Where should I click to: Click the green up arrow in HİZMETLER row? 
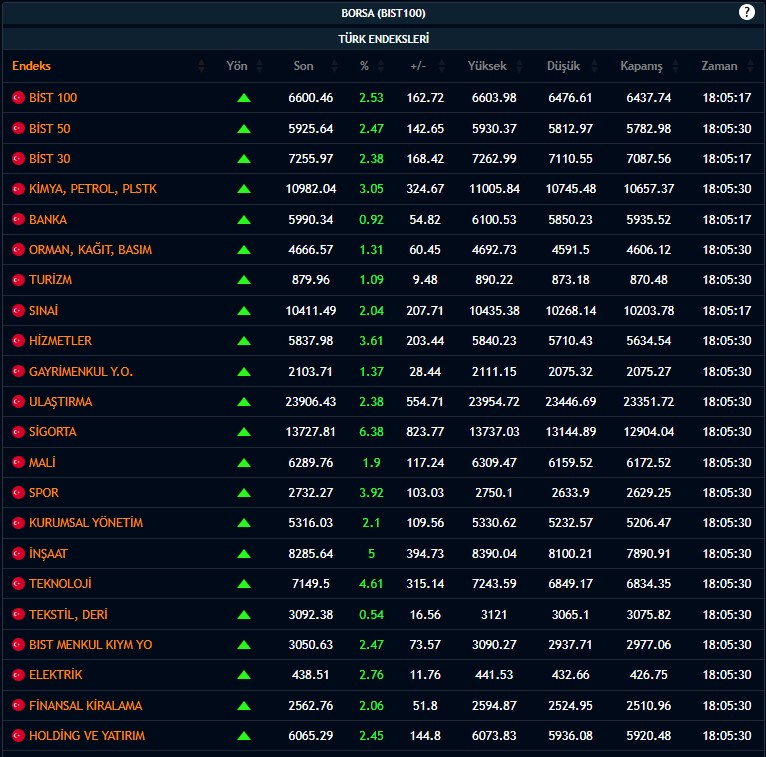244,341
